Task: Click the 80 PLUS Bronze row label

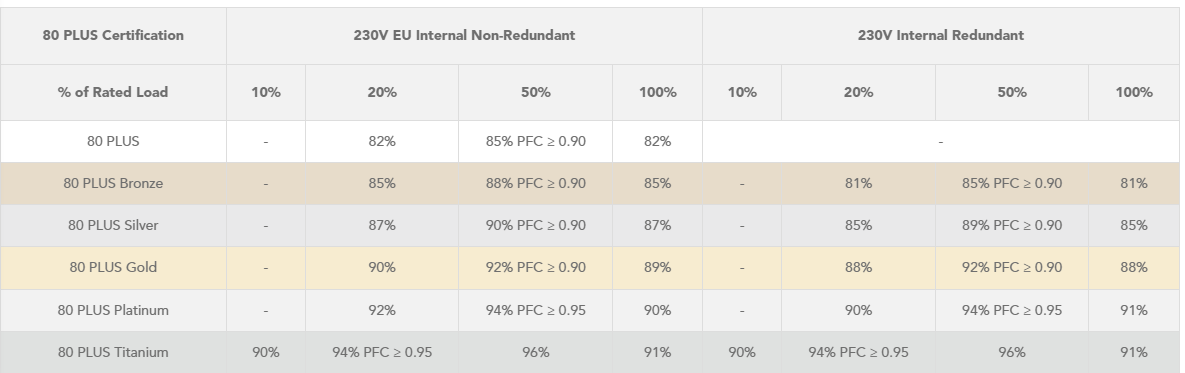Action: (x=113, y=183)
